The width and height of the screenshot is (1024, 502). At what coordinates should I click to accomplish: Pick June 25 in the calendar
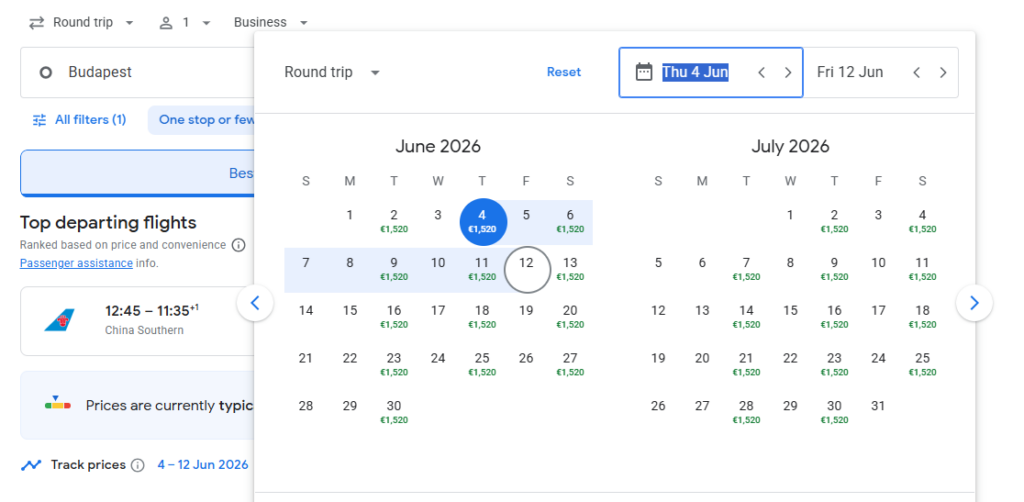coord(482,364)
